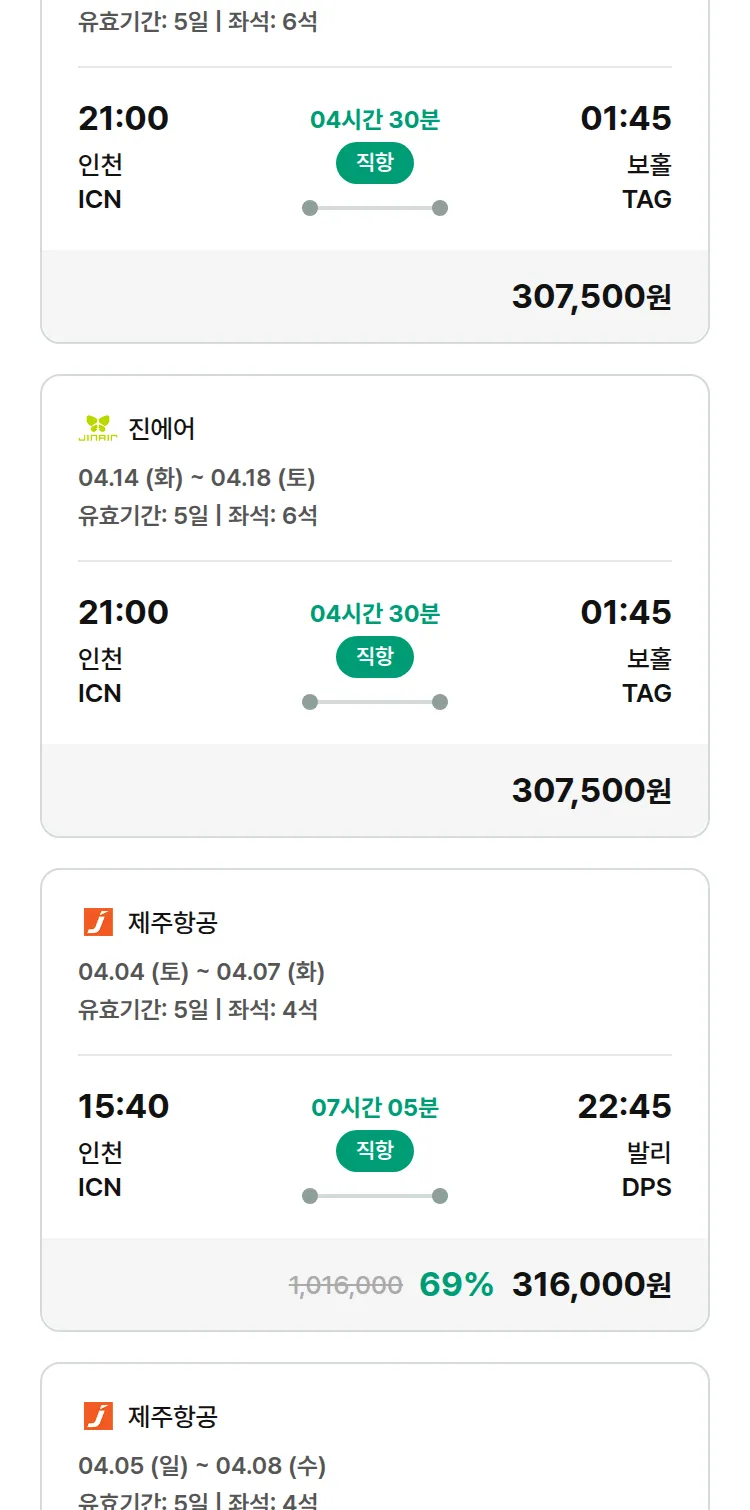Click the Jin Air butterfly logo

click(98, 428)
